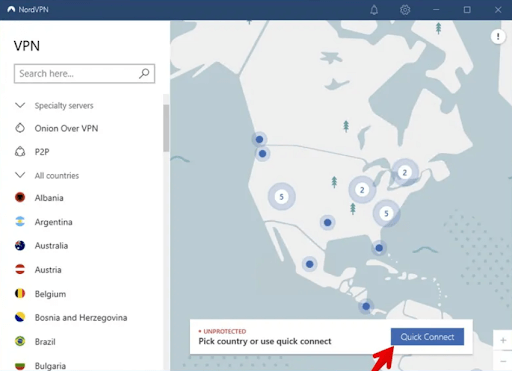The width and height of the screenshot is (512, 371).
Task: Collapse the Specialty servers section
Action: pos(20,105)
